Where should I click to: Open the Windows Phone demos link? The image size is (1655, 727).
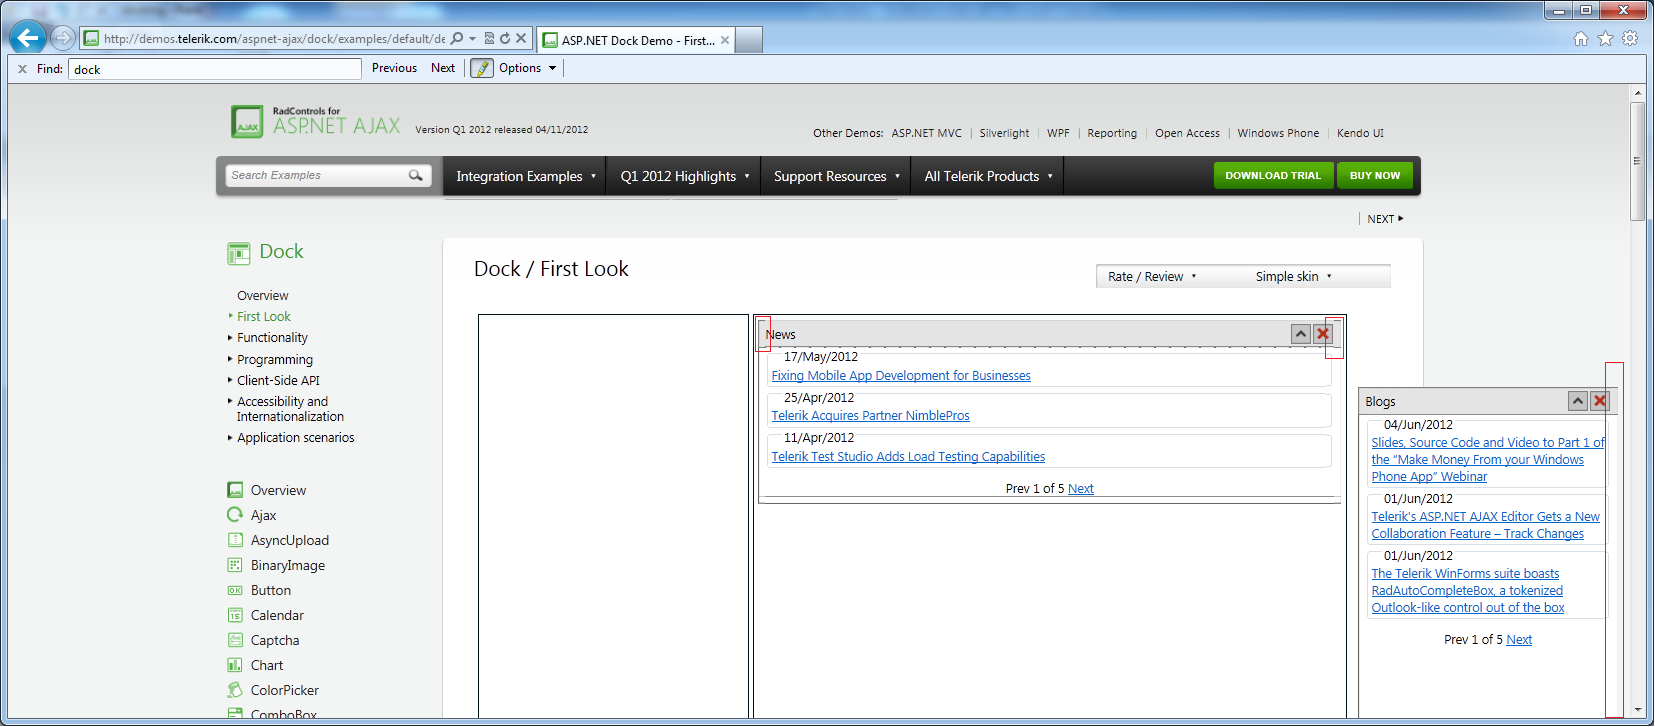click(1278, 133)
